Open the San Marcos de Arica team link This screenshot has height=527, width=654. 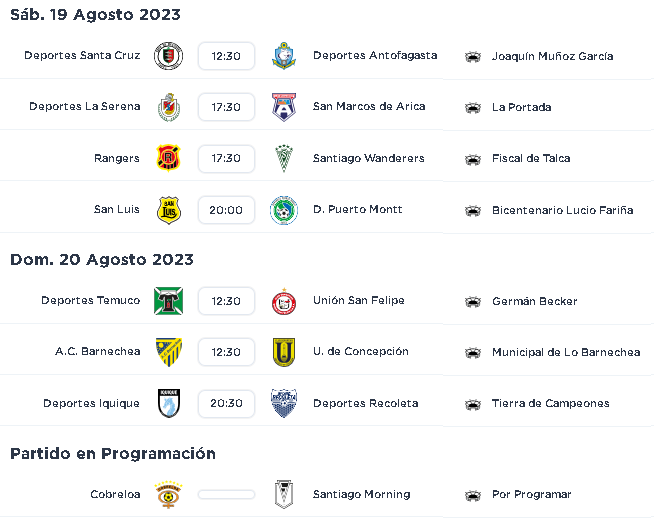click(x=369, y=106)
